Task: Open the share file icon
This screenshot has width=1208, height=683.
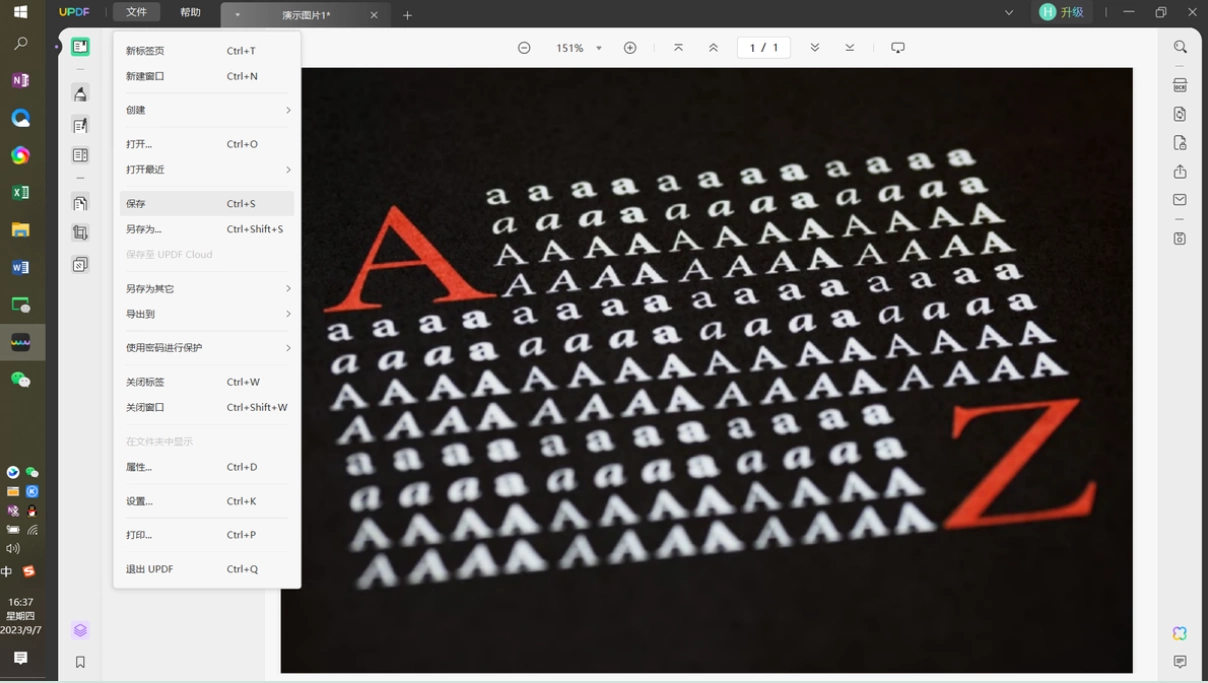Action: tap(1180, 171)
